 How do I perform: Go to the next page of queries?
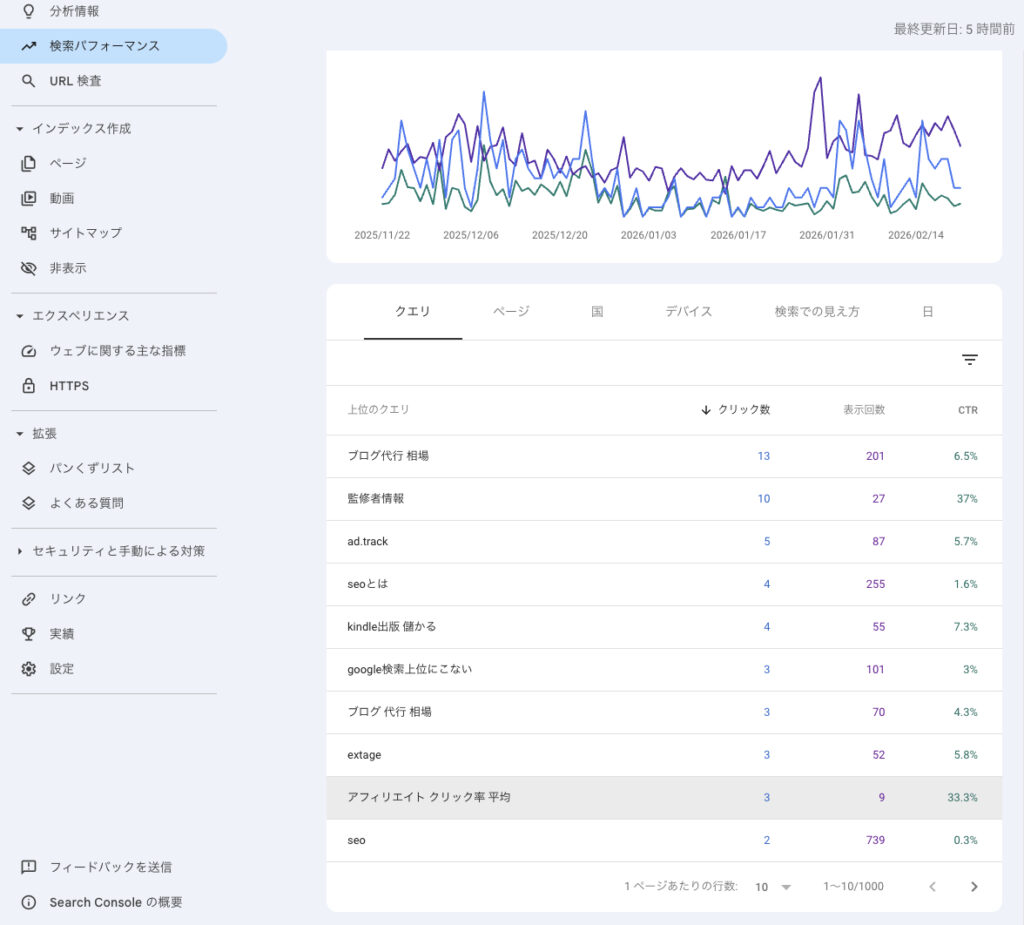[974, 886]
